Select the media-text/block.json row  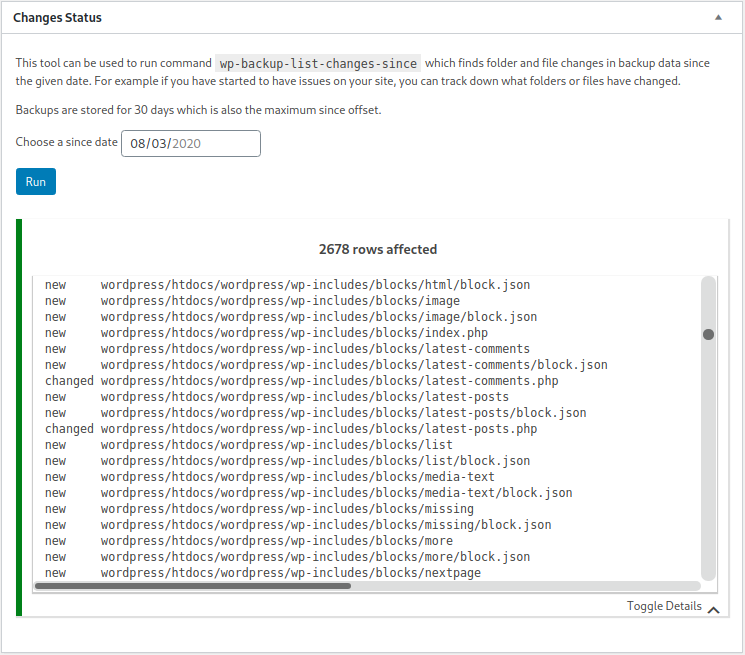tap(308, 493)
